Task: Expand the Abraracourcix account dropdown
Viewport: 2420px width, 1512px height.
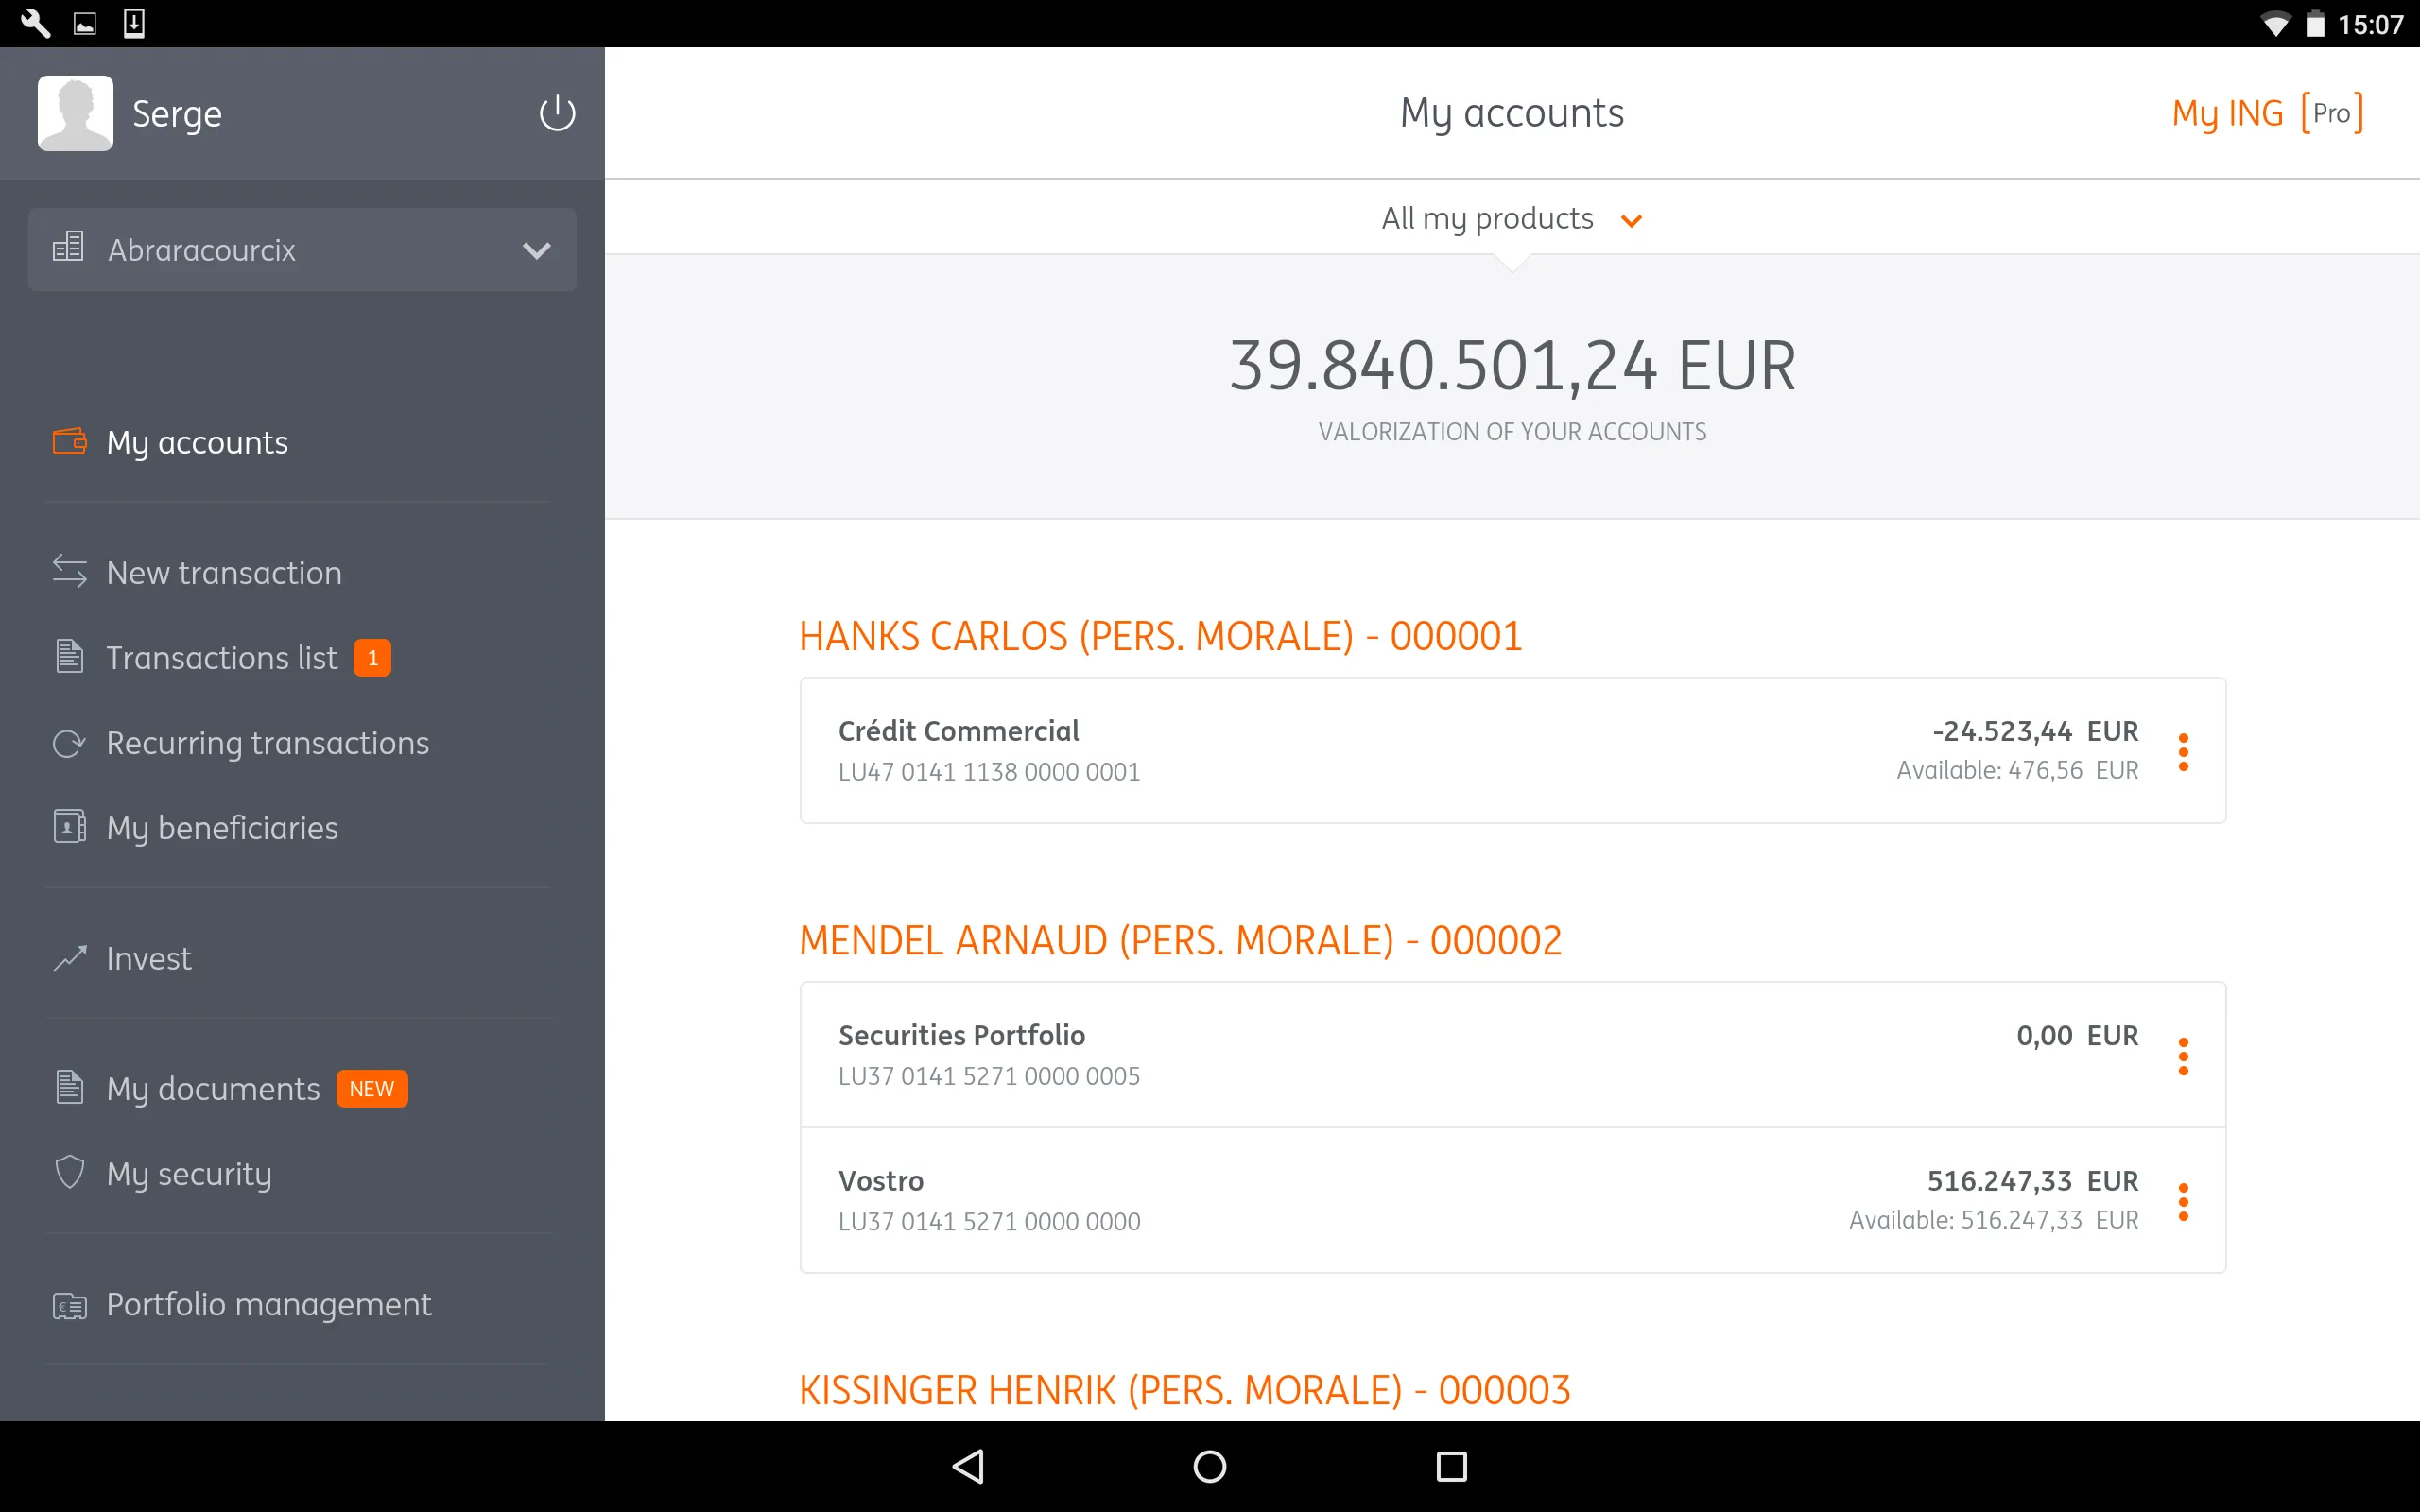Action: (x=537, y=249)
